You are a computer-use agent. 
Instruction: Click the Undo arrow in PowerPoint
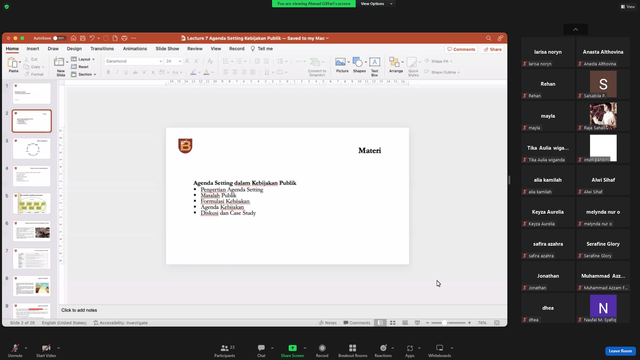[92, 38]
